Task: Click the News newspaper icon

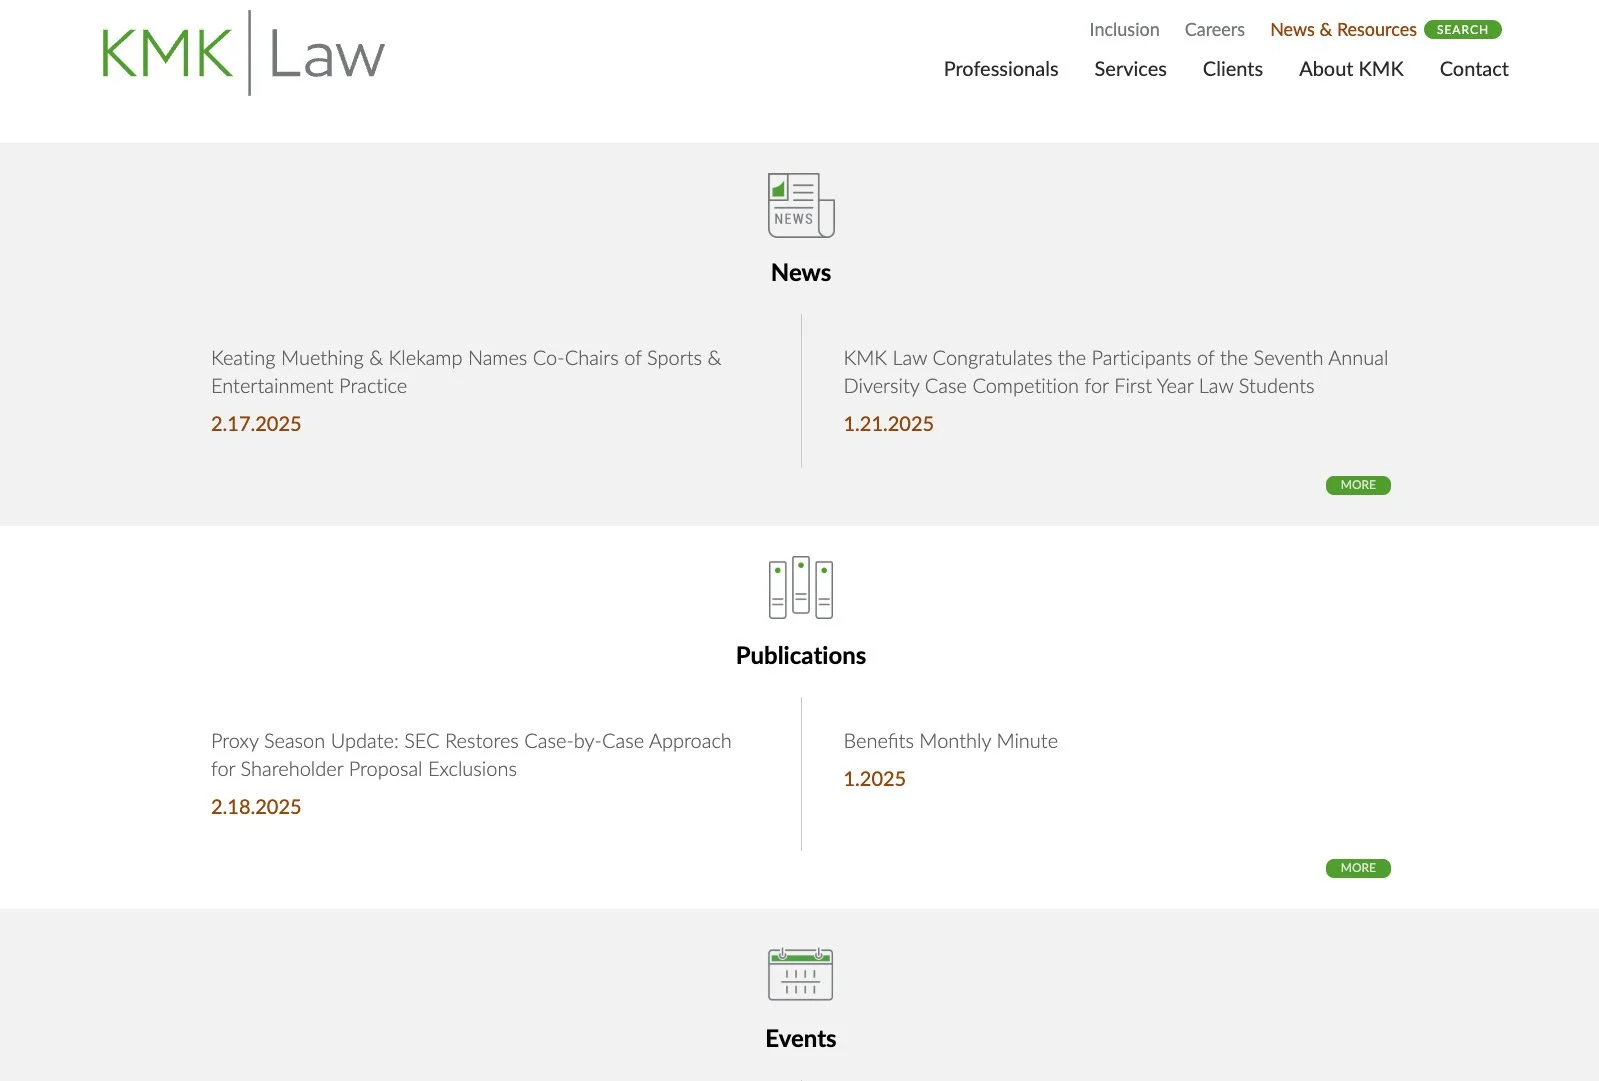Action: coord(801,205)
